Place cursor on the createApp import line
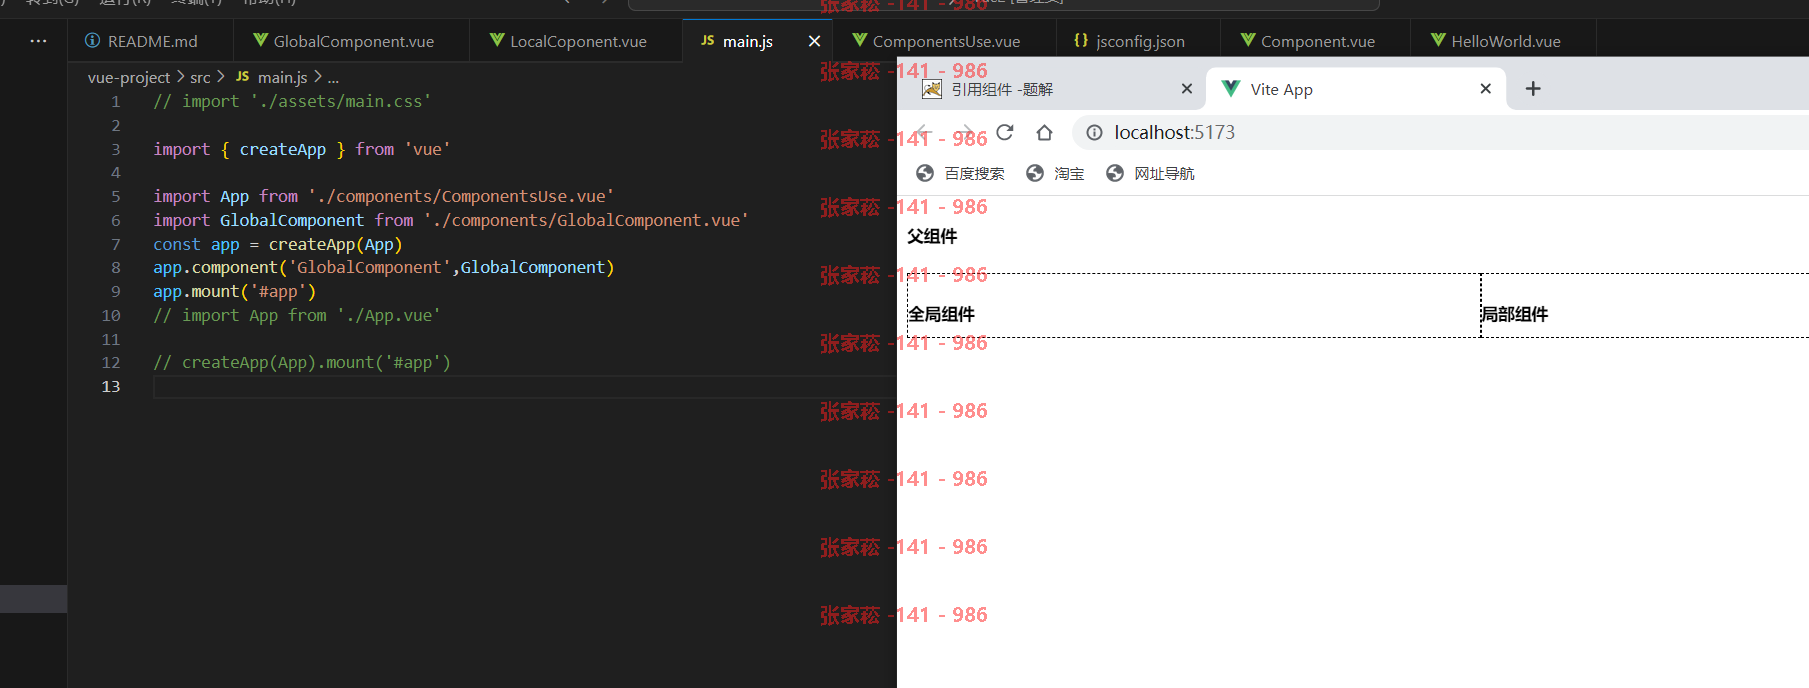The width and height of the screenshot is (1809, 688). coord(302,149)
